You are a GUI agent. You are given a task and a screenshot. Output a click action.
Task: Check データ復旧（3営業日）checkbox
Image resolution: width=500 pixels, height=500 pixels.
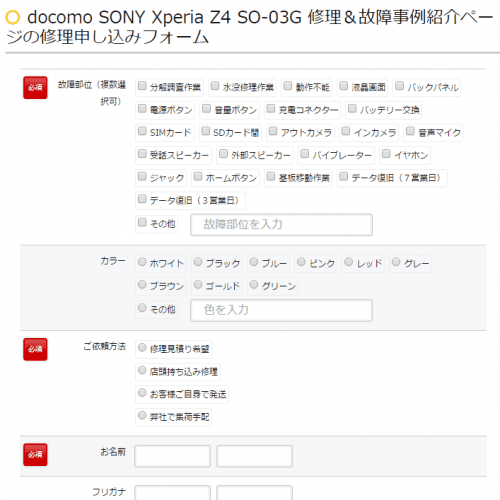142,199
